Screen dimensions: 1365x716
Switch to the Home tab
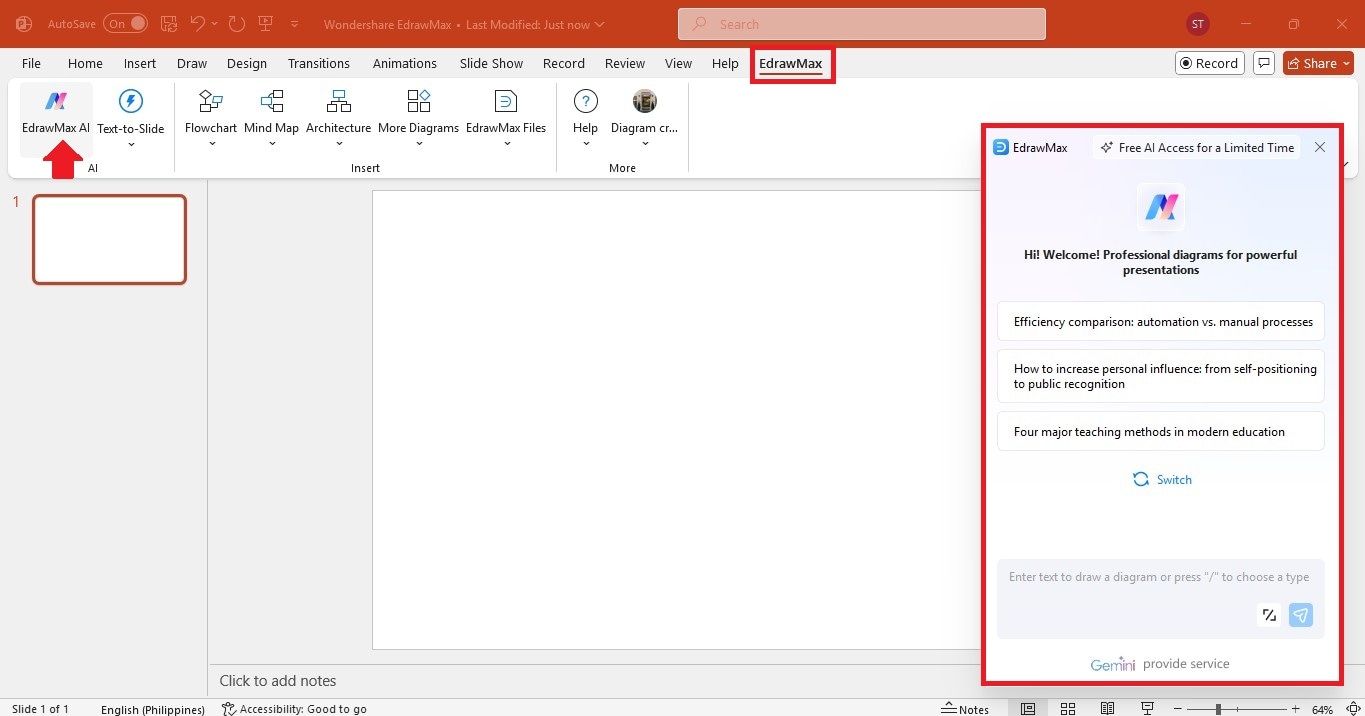click(85, 63)
